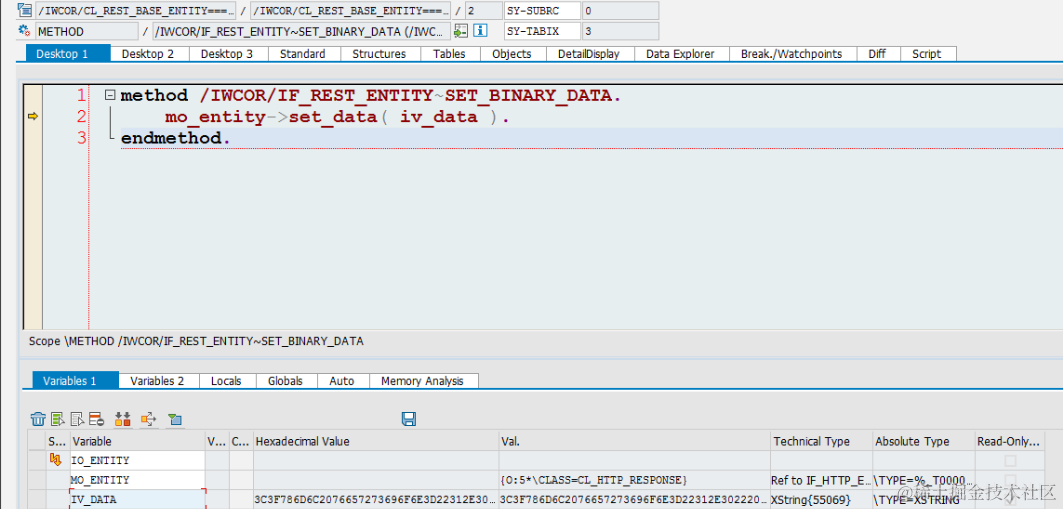Switch to the Desktop 3 tab
1063x509 pixels.
pyautogui.click(x=227, y=54)
